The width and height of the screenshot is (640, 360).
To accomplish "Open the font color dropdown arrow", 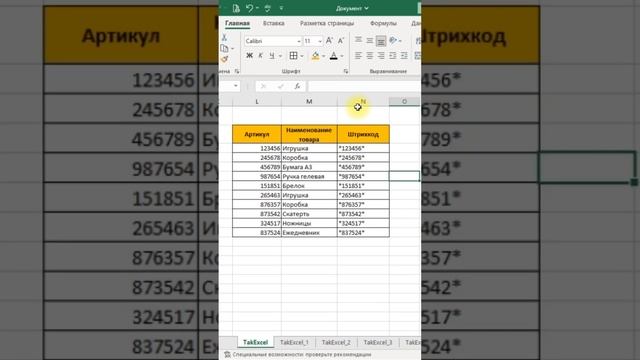I will tap(342, 56).
